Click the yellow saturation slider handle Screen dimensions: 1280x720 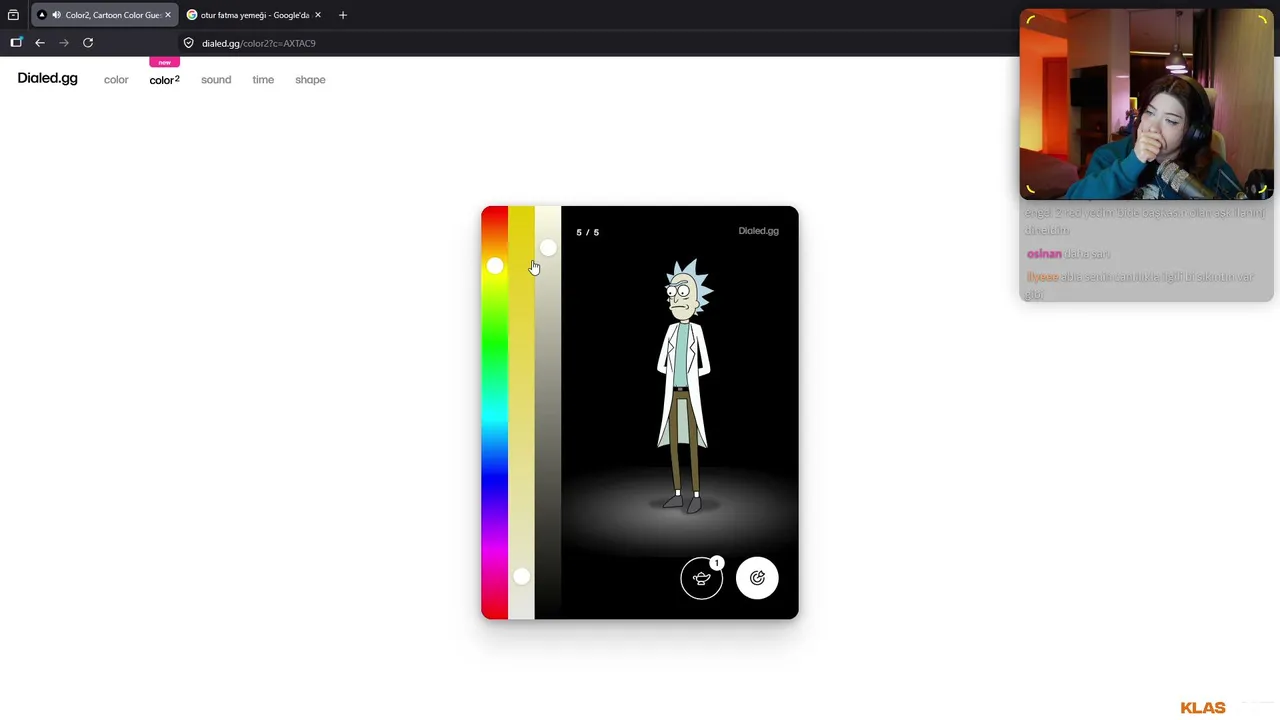coord(521,576)
